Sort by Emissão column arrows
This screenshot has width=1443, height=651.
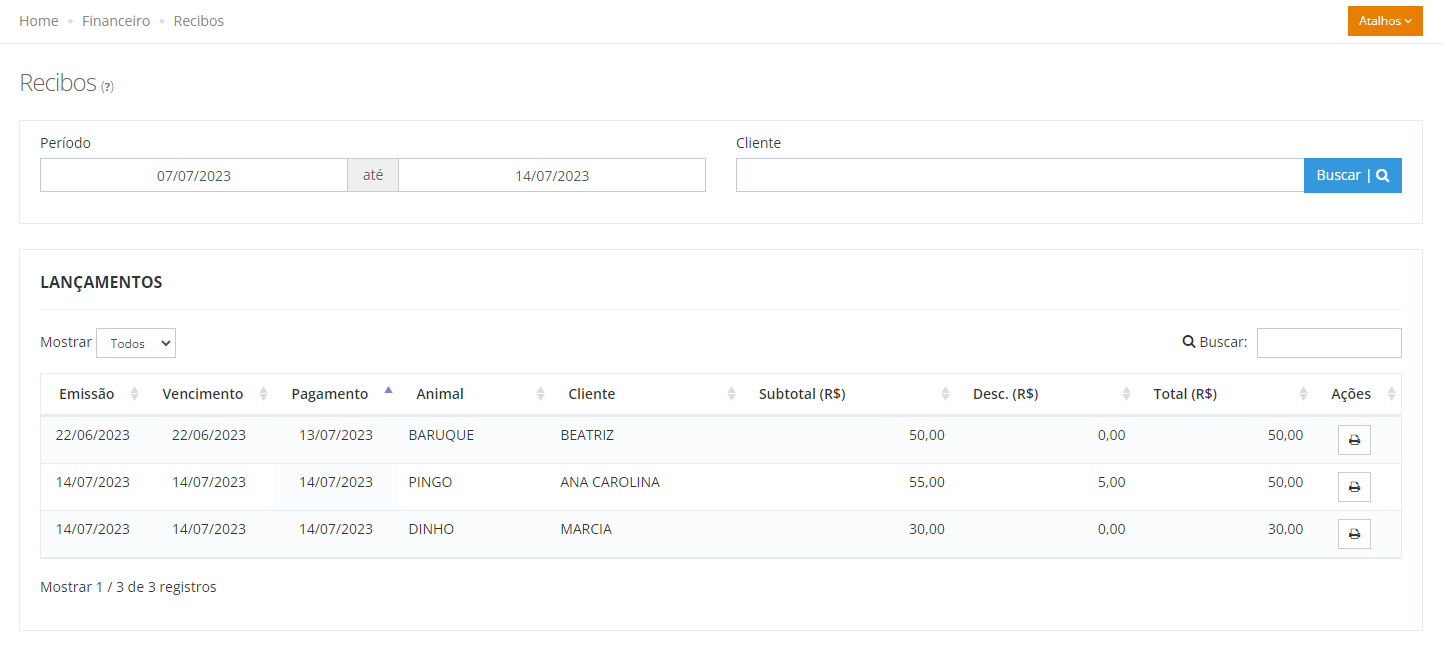135,394
